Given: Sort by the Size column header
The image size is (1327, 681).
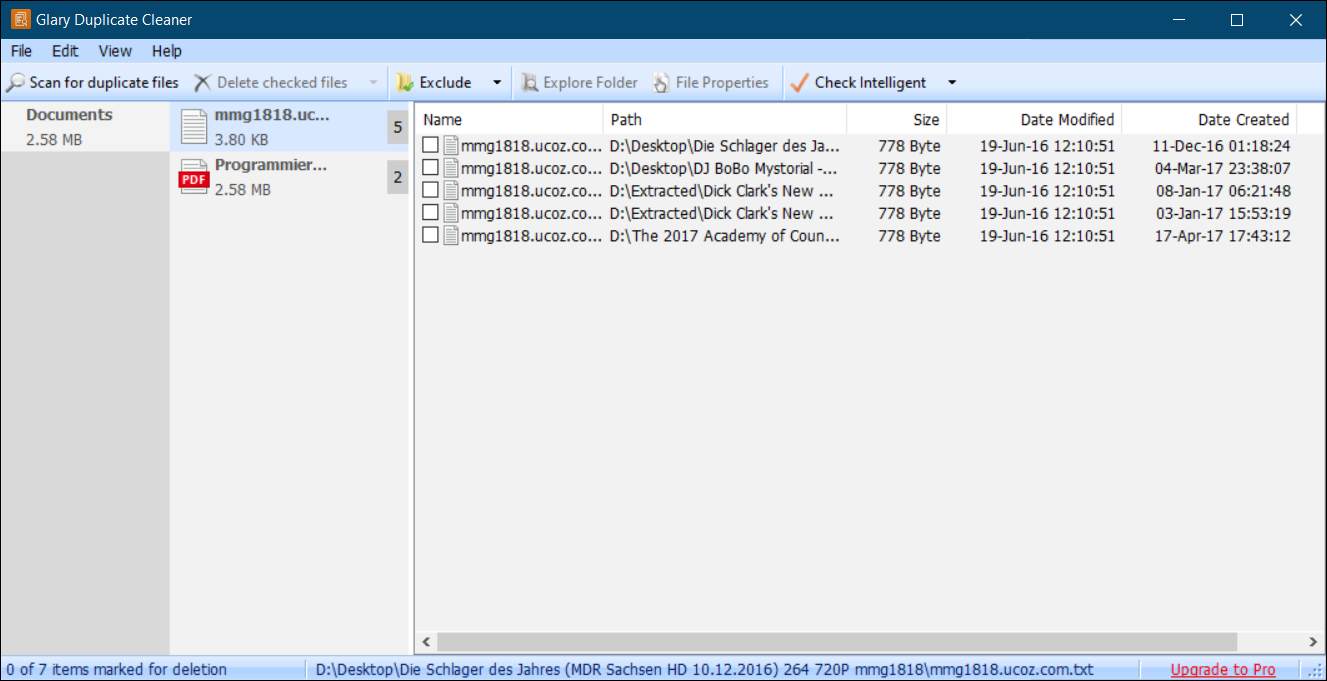Looking at the screenshot, I should point(896,120).
